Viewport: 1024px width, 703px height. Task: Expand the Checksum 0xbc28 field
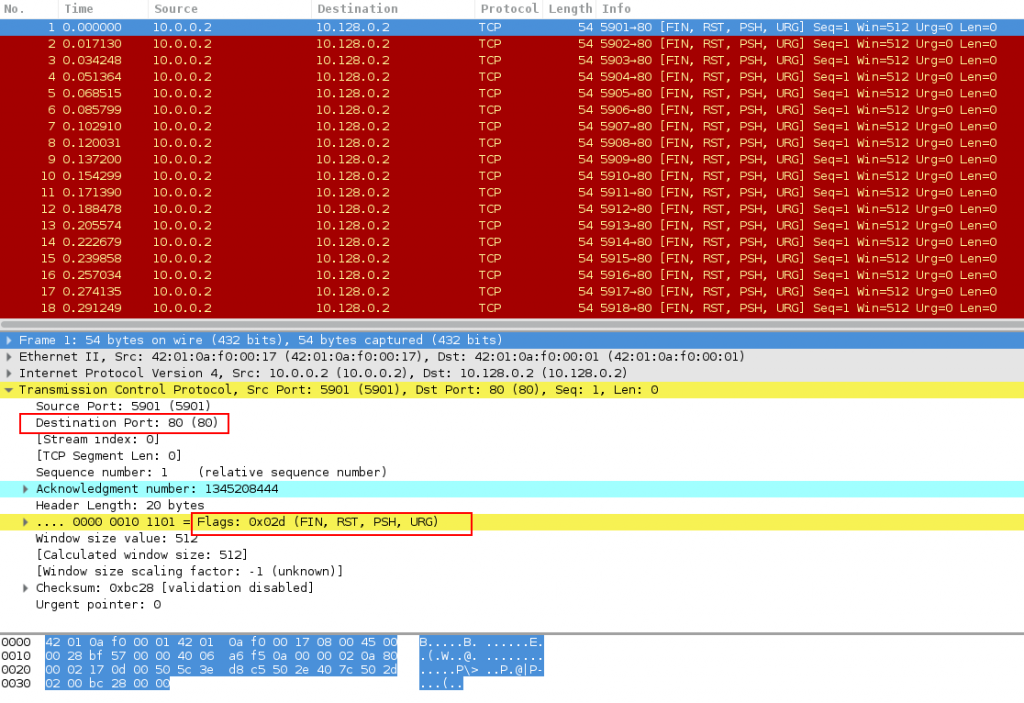pyautogui.click(x=26, y=588)
